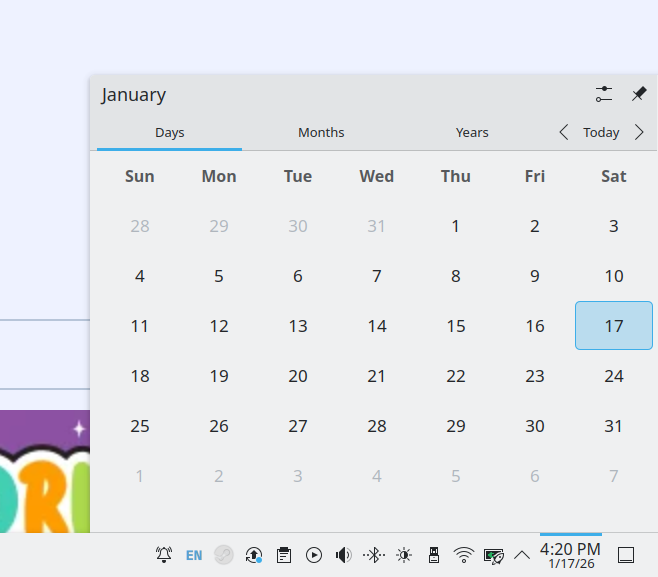Viewport: 658px width, 577px height.
Task: Open the calendar configure settings icon
Action: coord(603,94)
